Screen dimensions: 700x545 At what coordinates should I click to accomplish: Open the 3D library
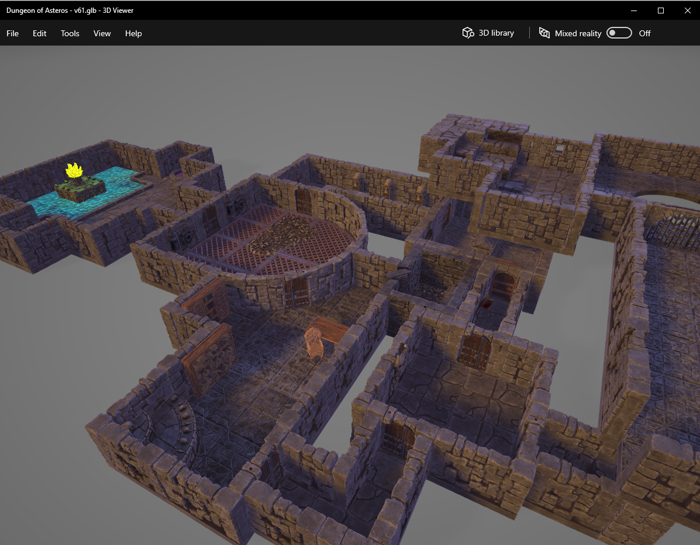[x=488, y=33]
